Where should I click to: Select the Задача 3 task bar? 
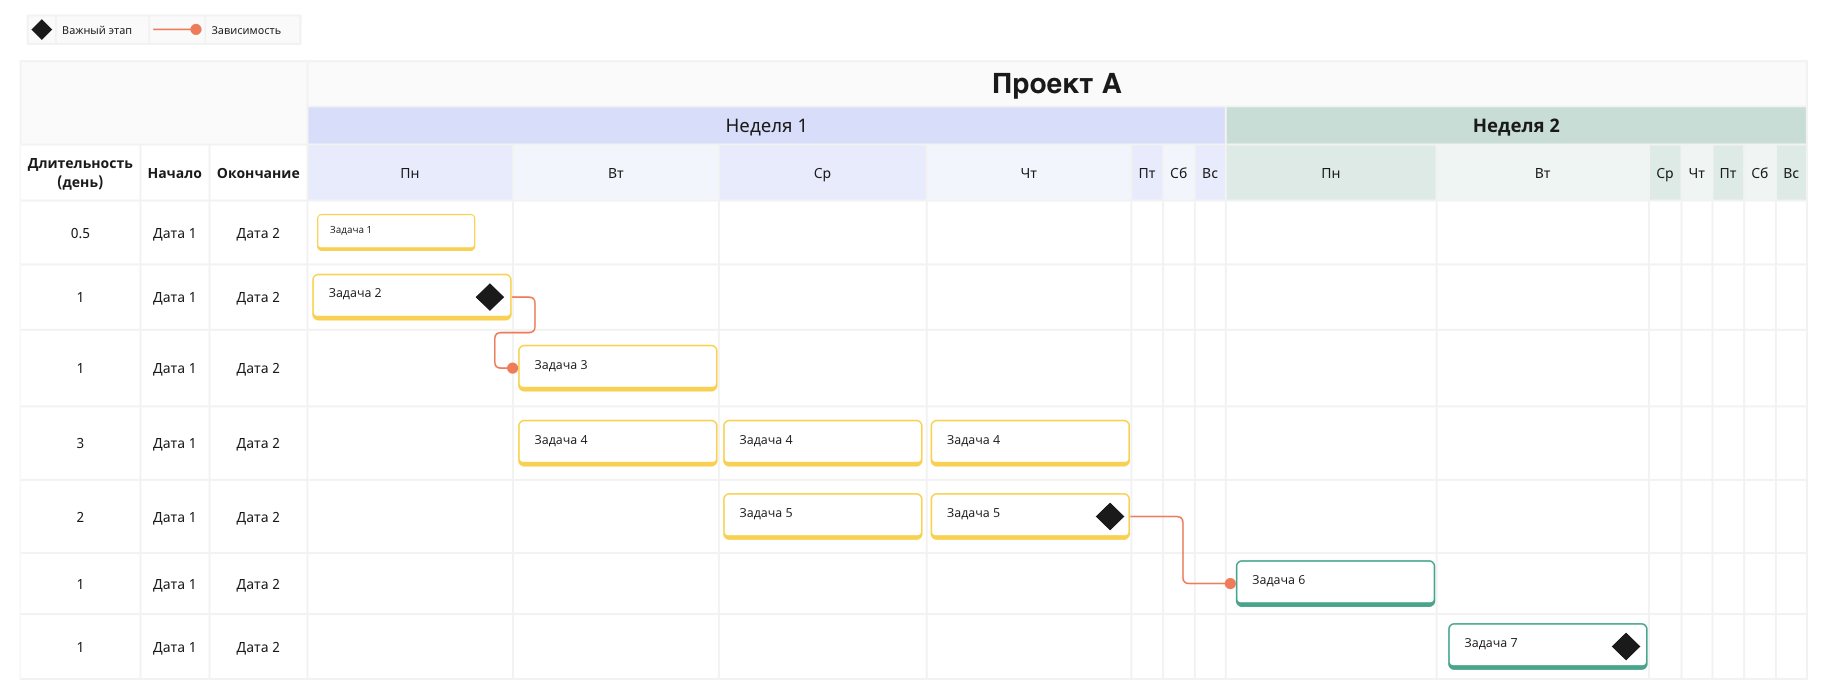coord(618,368)
